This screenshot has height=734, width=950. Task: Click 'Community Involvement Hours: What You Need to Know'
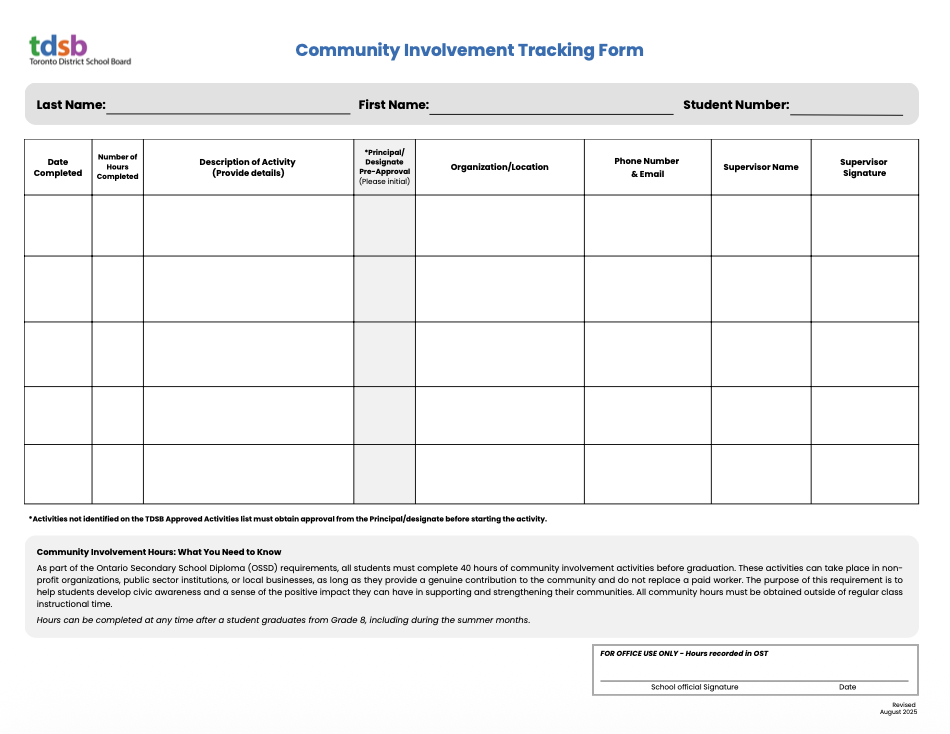click(159, 552)
